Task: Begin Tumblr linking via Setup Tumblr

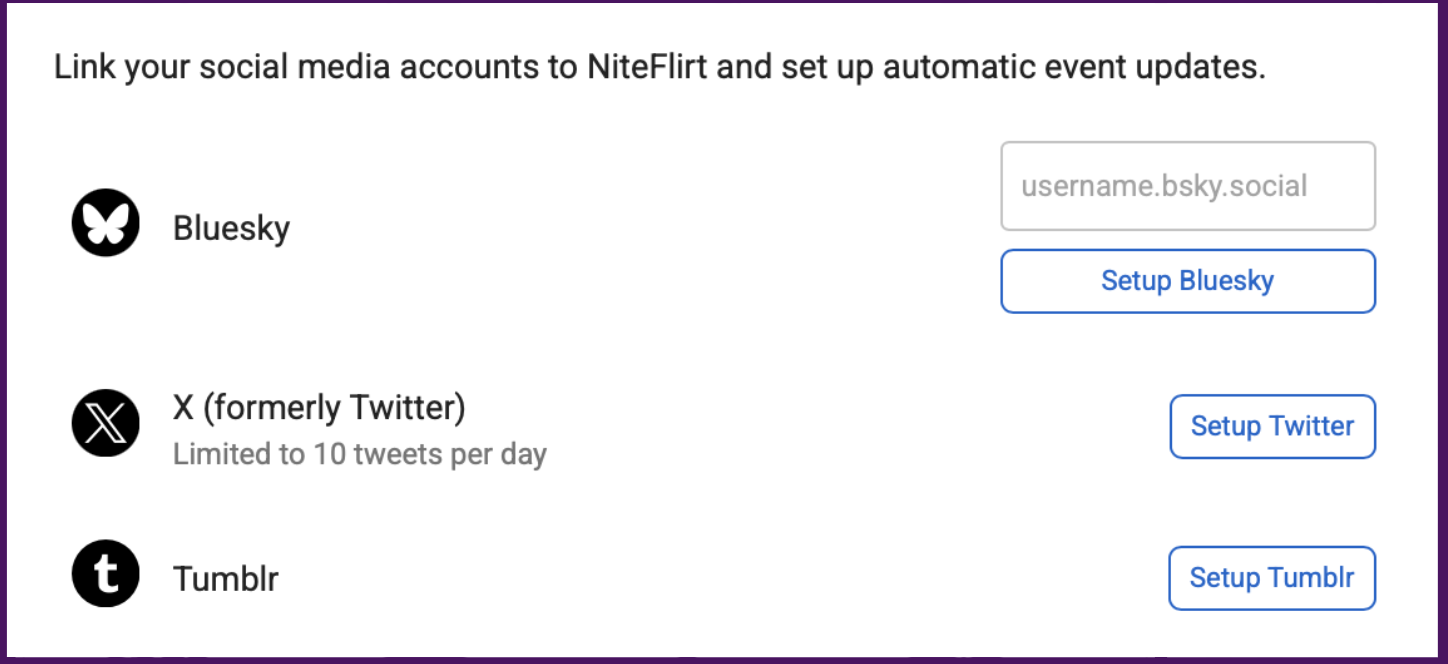Action: pyautogui.click(x=1272, y=578)
